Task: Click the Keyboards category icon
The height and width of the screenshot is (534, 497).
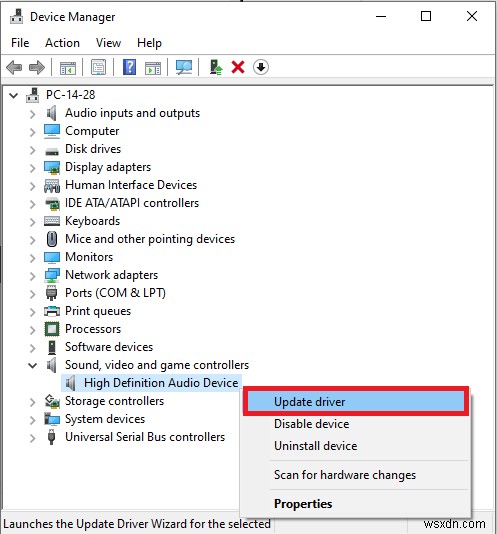Action: click(x=52, y=221)
